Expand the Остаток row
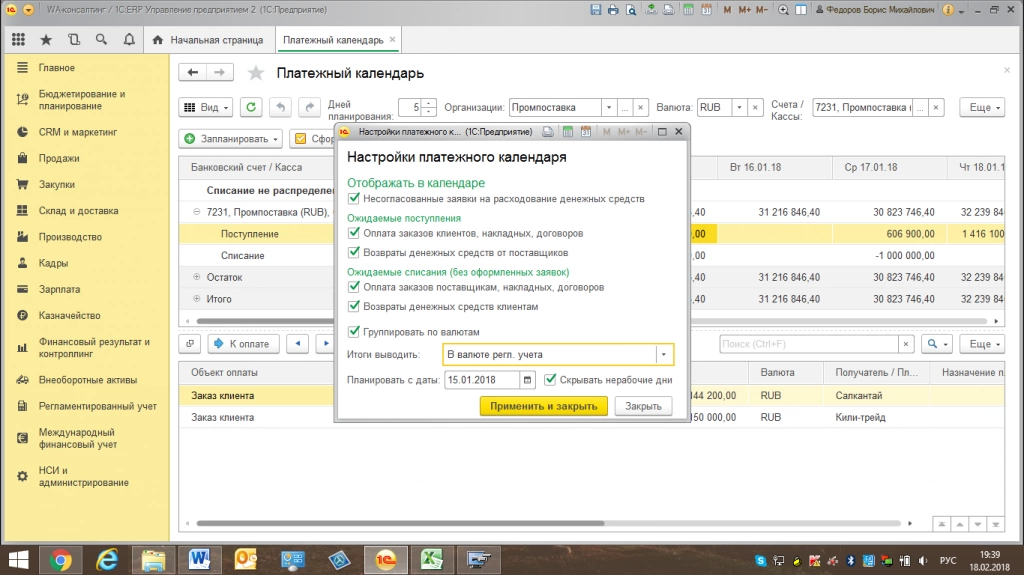1024x575 pixels. 197,277
